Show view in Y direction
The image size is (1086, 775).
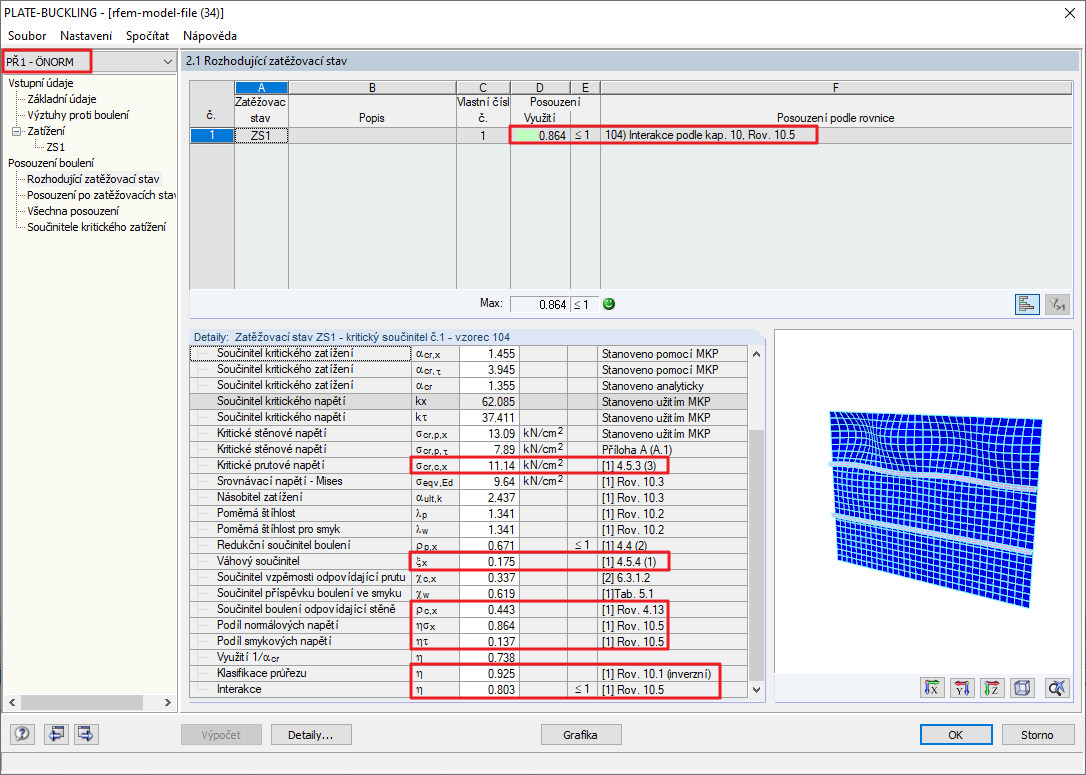coord(962,688)
